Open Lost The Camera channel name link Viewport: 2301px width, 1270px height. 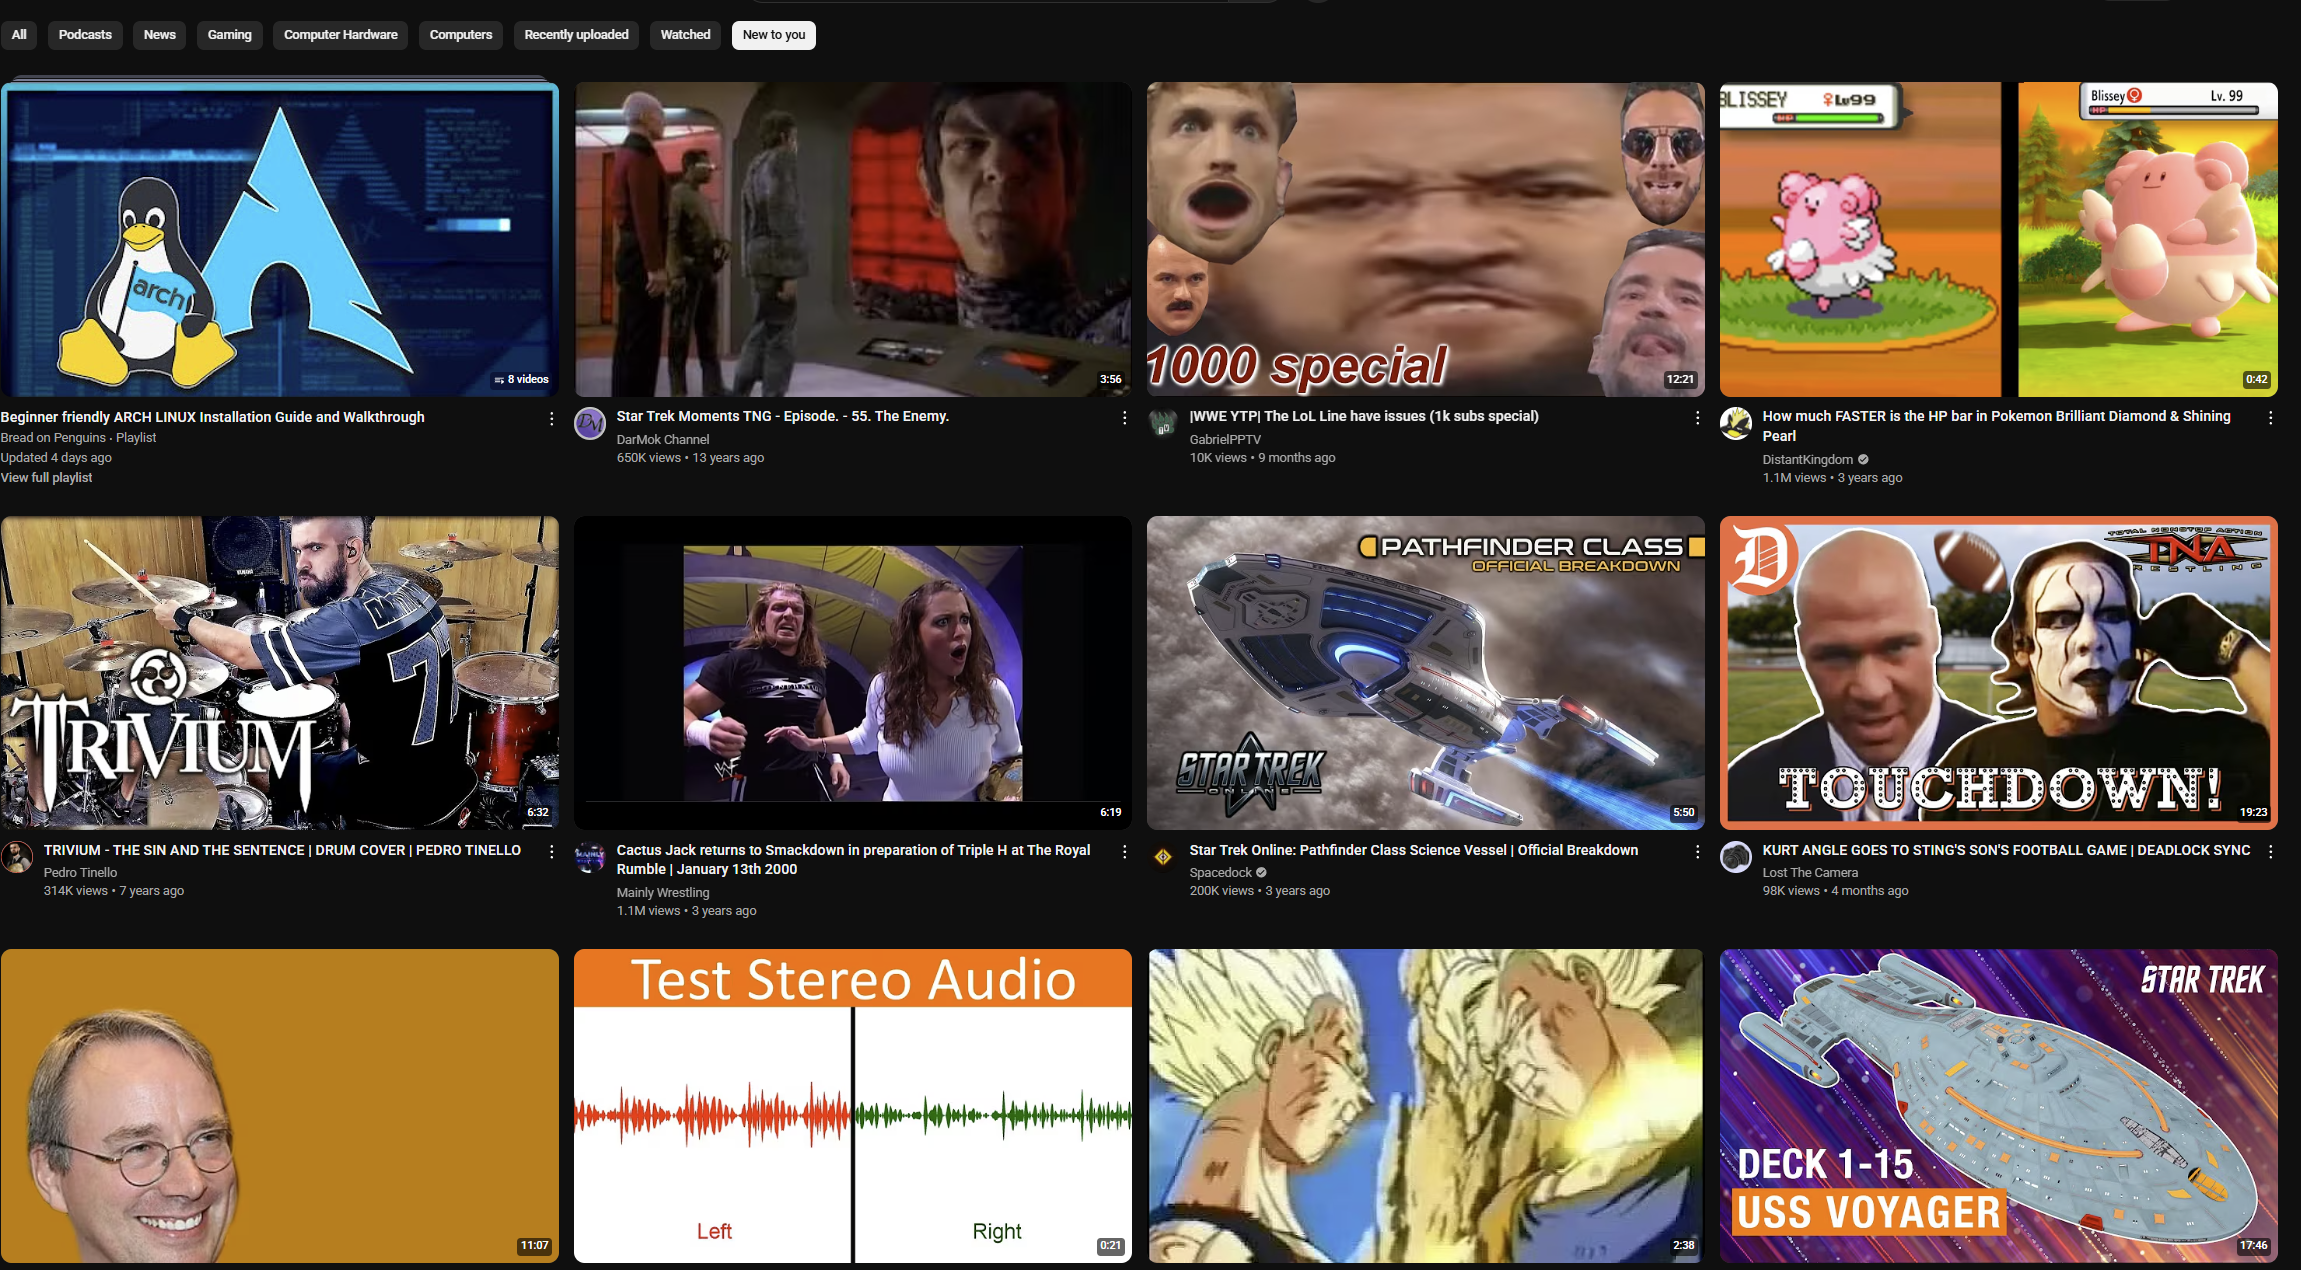point(1810,873)
